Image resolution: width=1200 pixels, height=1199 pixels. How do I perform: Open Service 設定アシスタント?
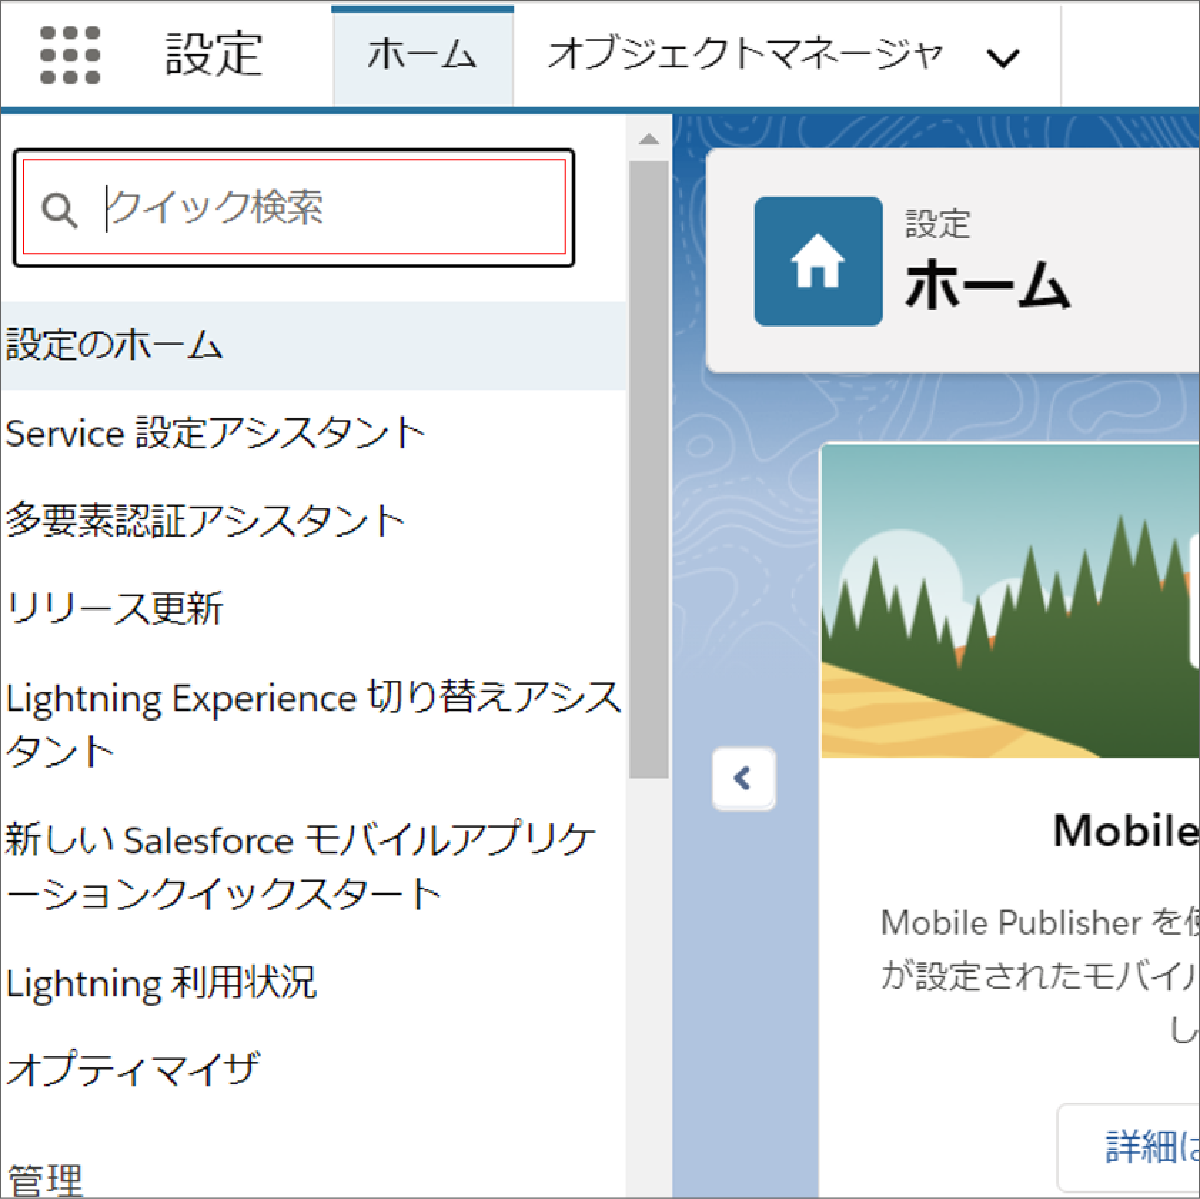[x=216, y=433]
